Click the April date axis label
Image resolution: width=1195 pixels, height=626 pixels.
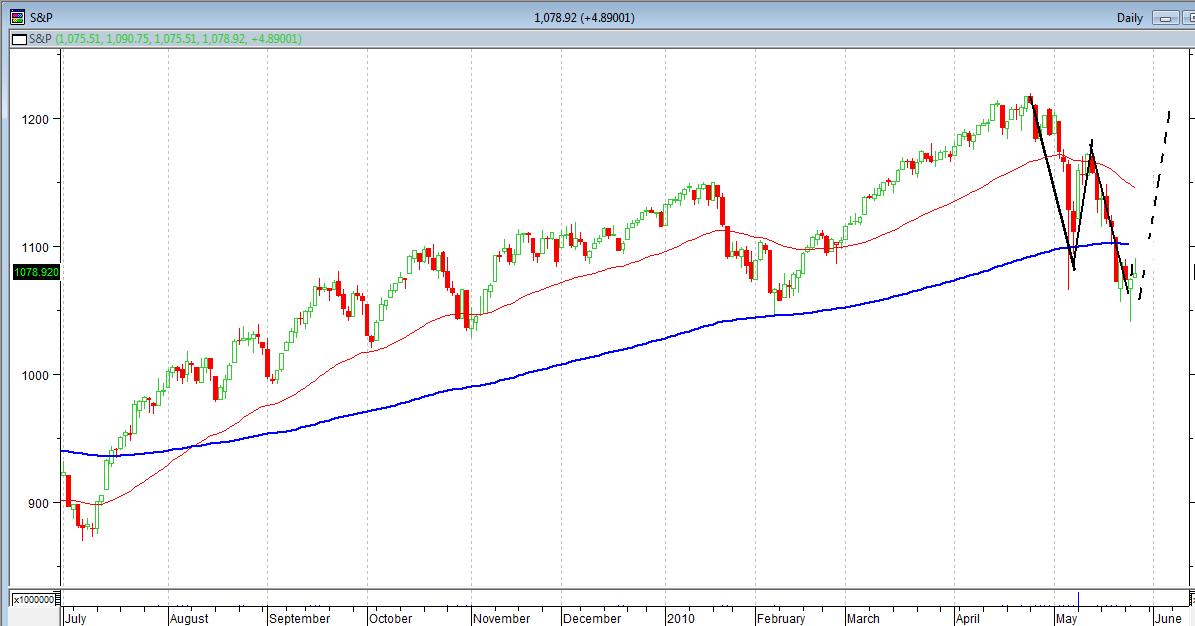[x=968, y=618]
